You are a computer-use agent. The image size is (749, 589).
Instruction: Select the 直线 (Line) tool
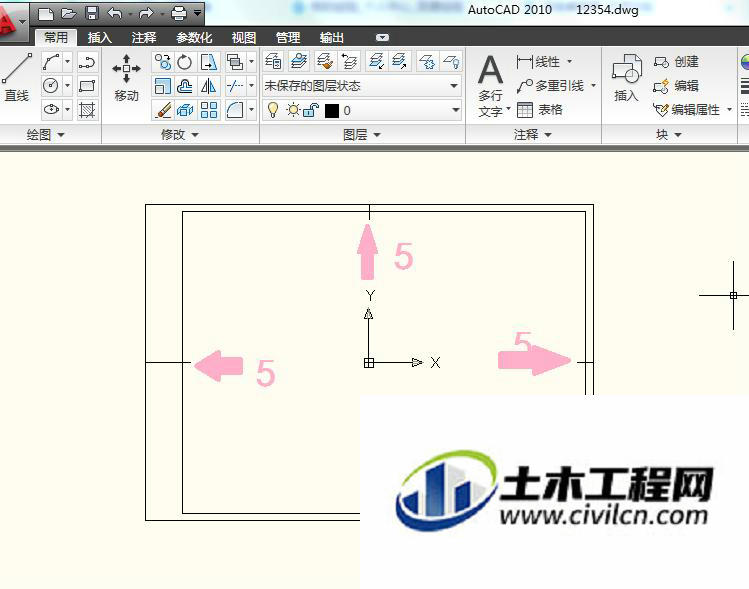(17, 77)
